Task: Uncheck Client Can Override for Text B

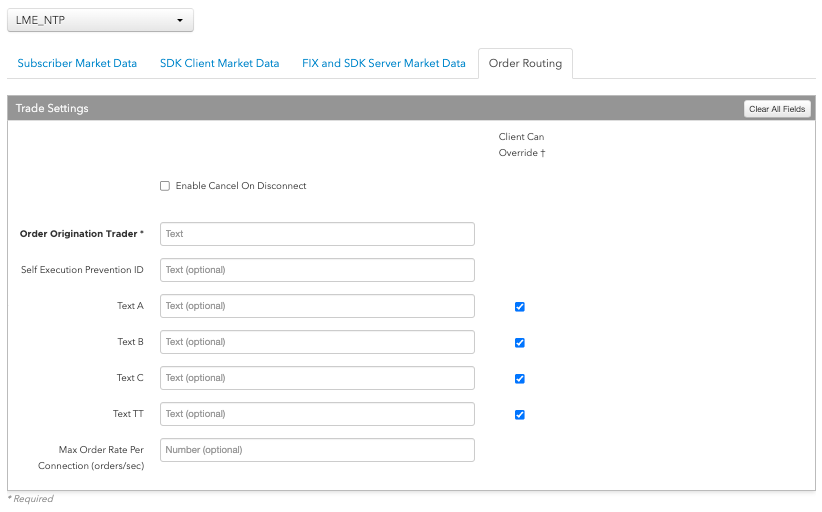Action: pyautogui.click(x=520, y=343)
